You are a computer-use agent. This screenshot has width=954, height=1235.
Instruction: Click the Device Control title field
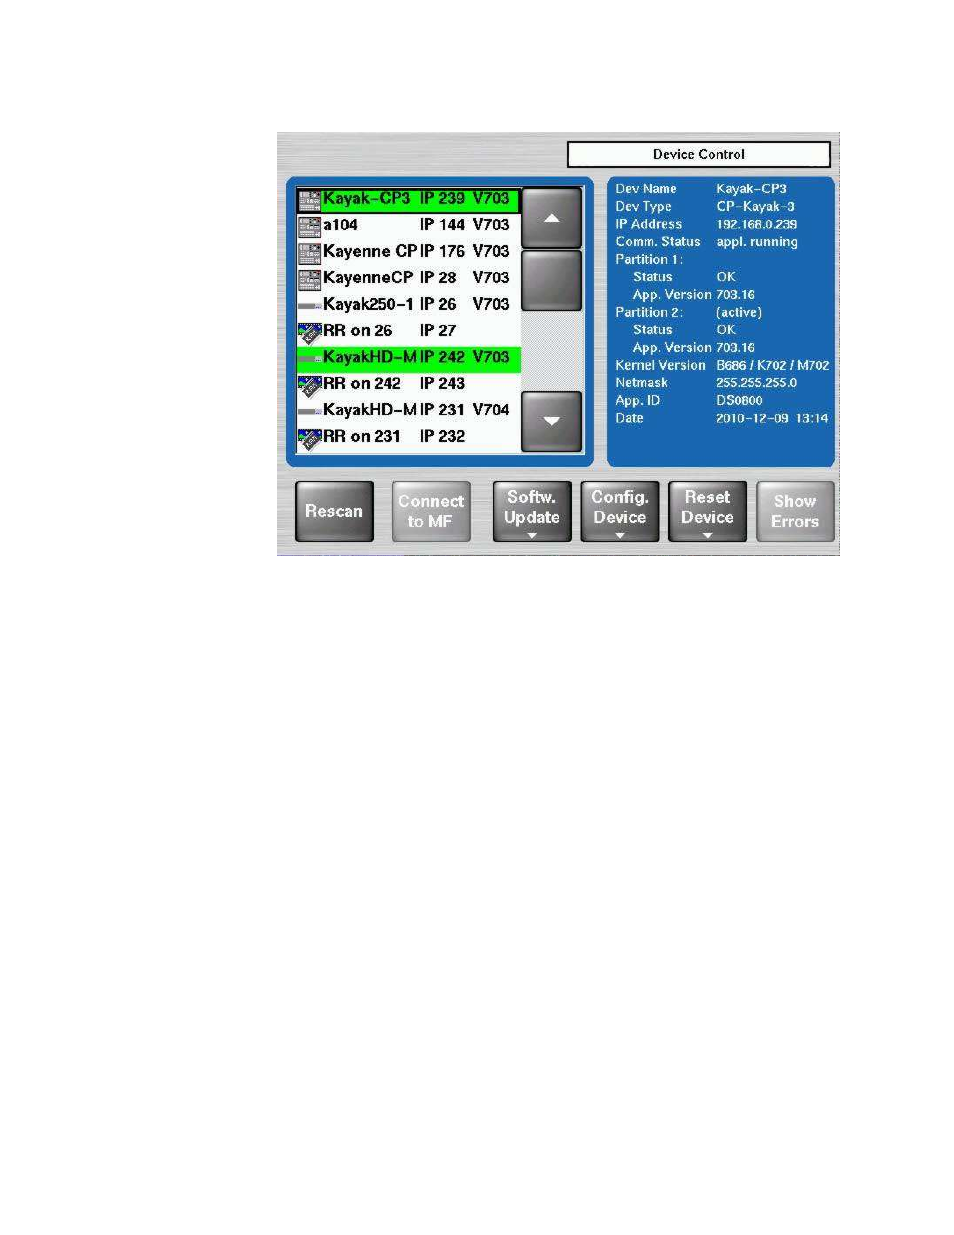[x=699, y=154]
